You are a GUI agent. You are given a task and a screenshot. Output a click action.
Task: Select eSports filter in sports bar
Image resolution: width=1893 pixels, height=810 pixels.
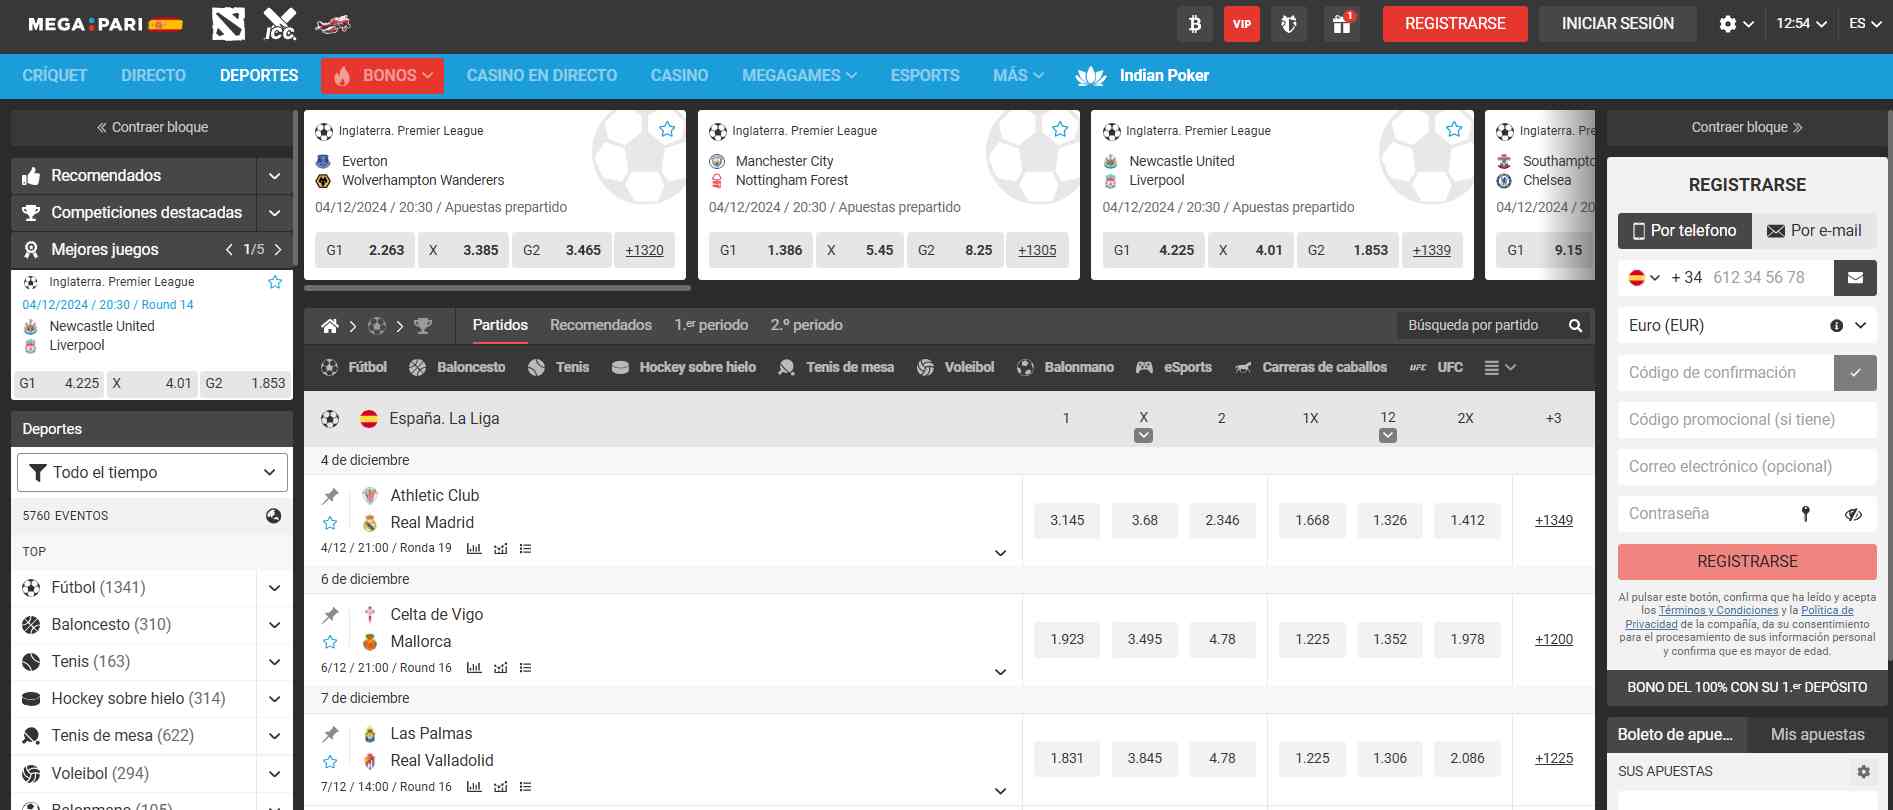(x=1174, y=368)
